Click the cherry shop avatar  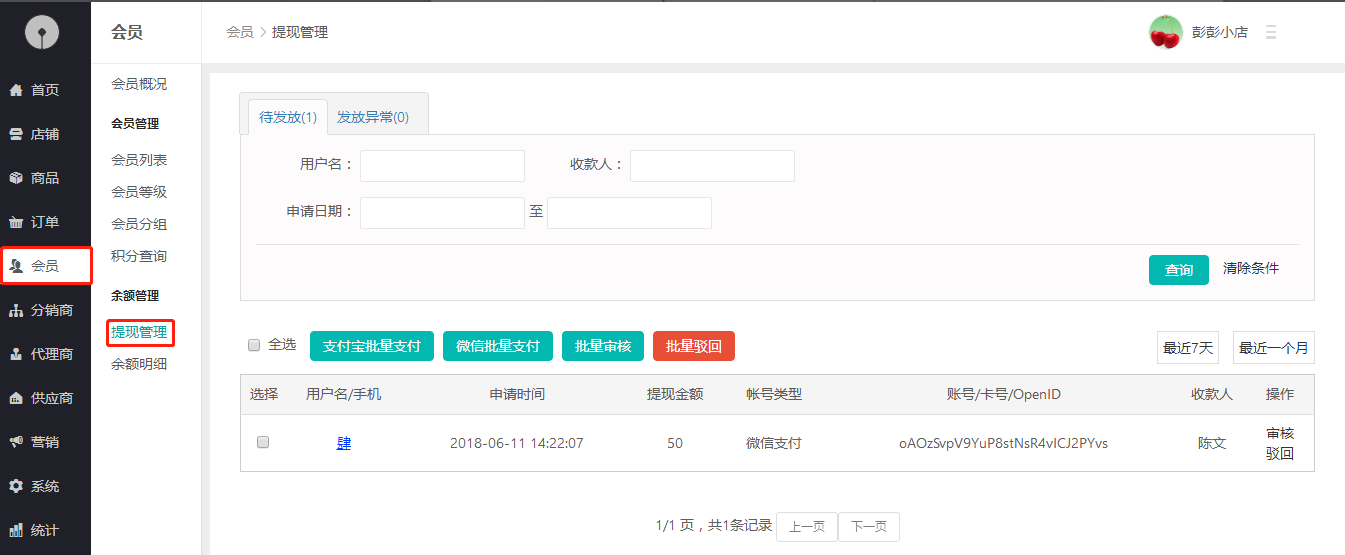pyautogui.click(x=1165, y=32)
